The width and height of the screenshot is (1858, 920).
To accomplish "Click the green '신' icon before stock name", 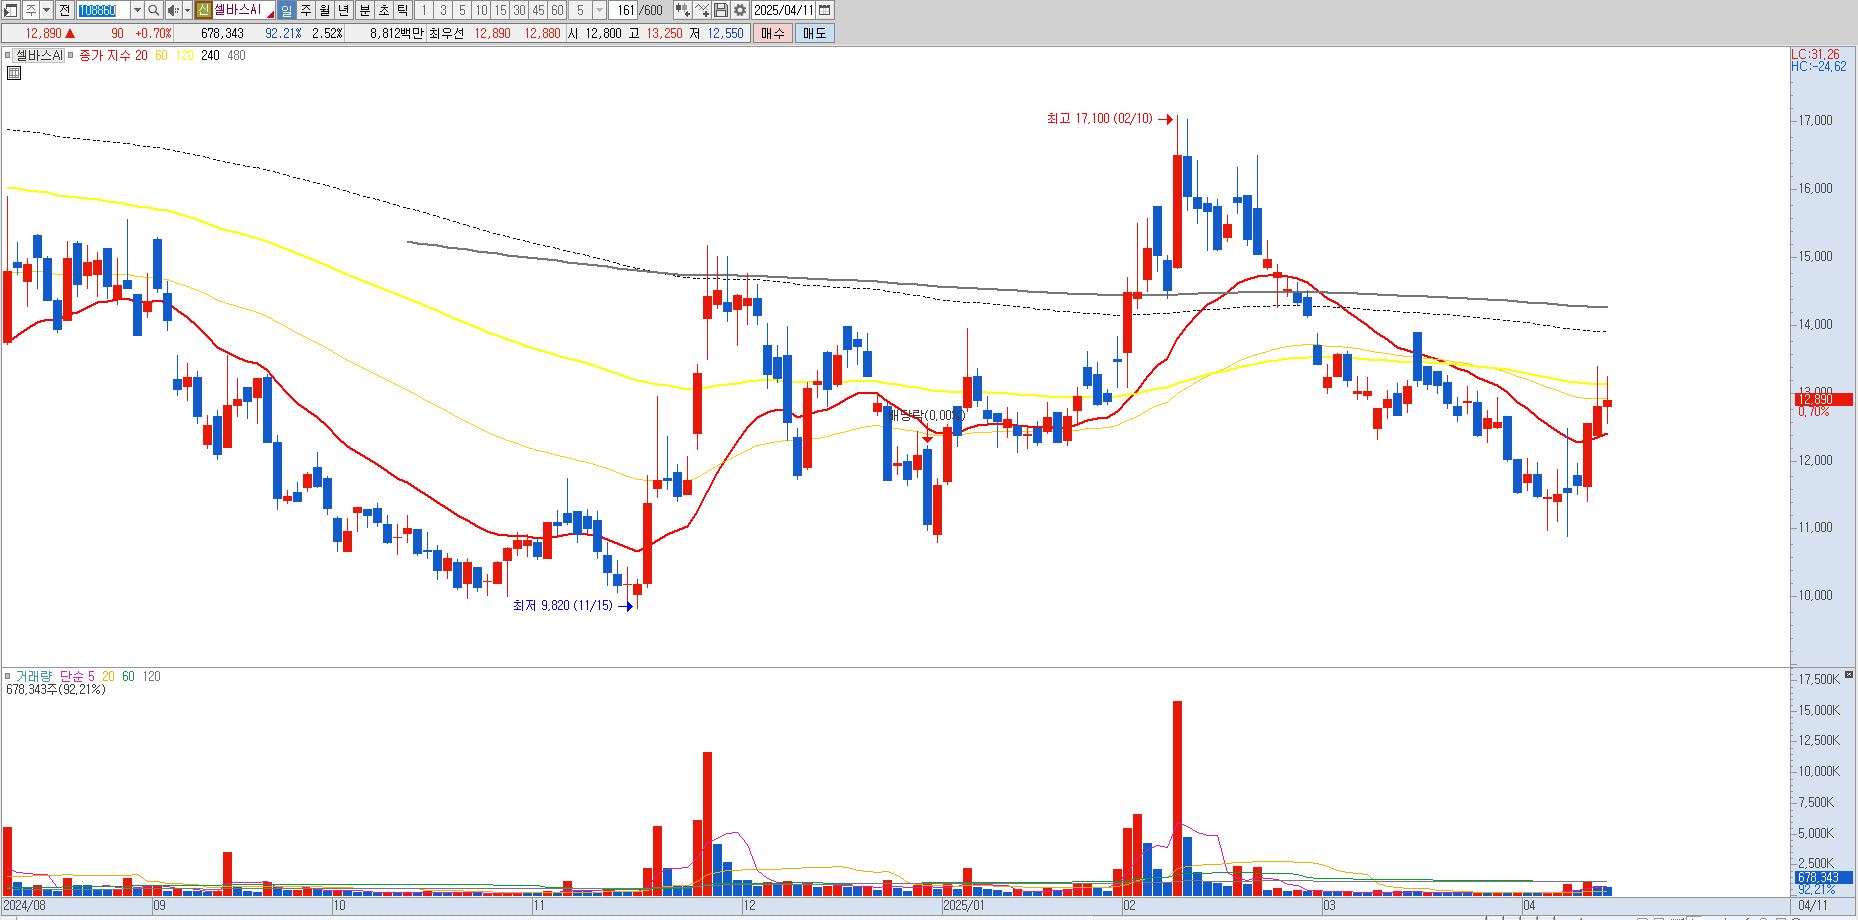I will click(x=203, y=10).
